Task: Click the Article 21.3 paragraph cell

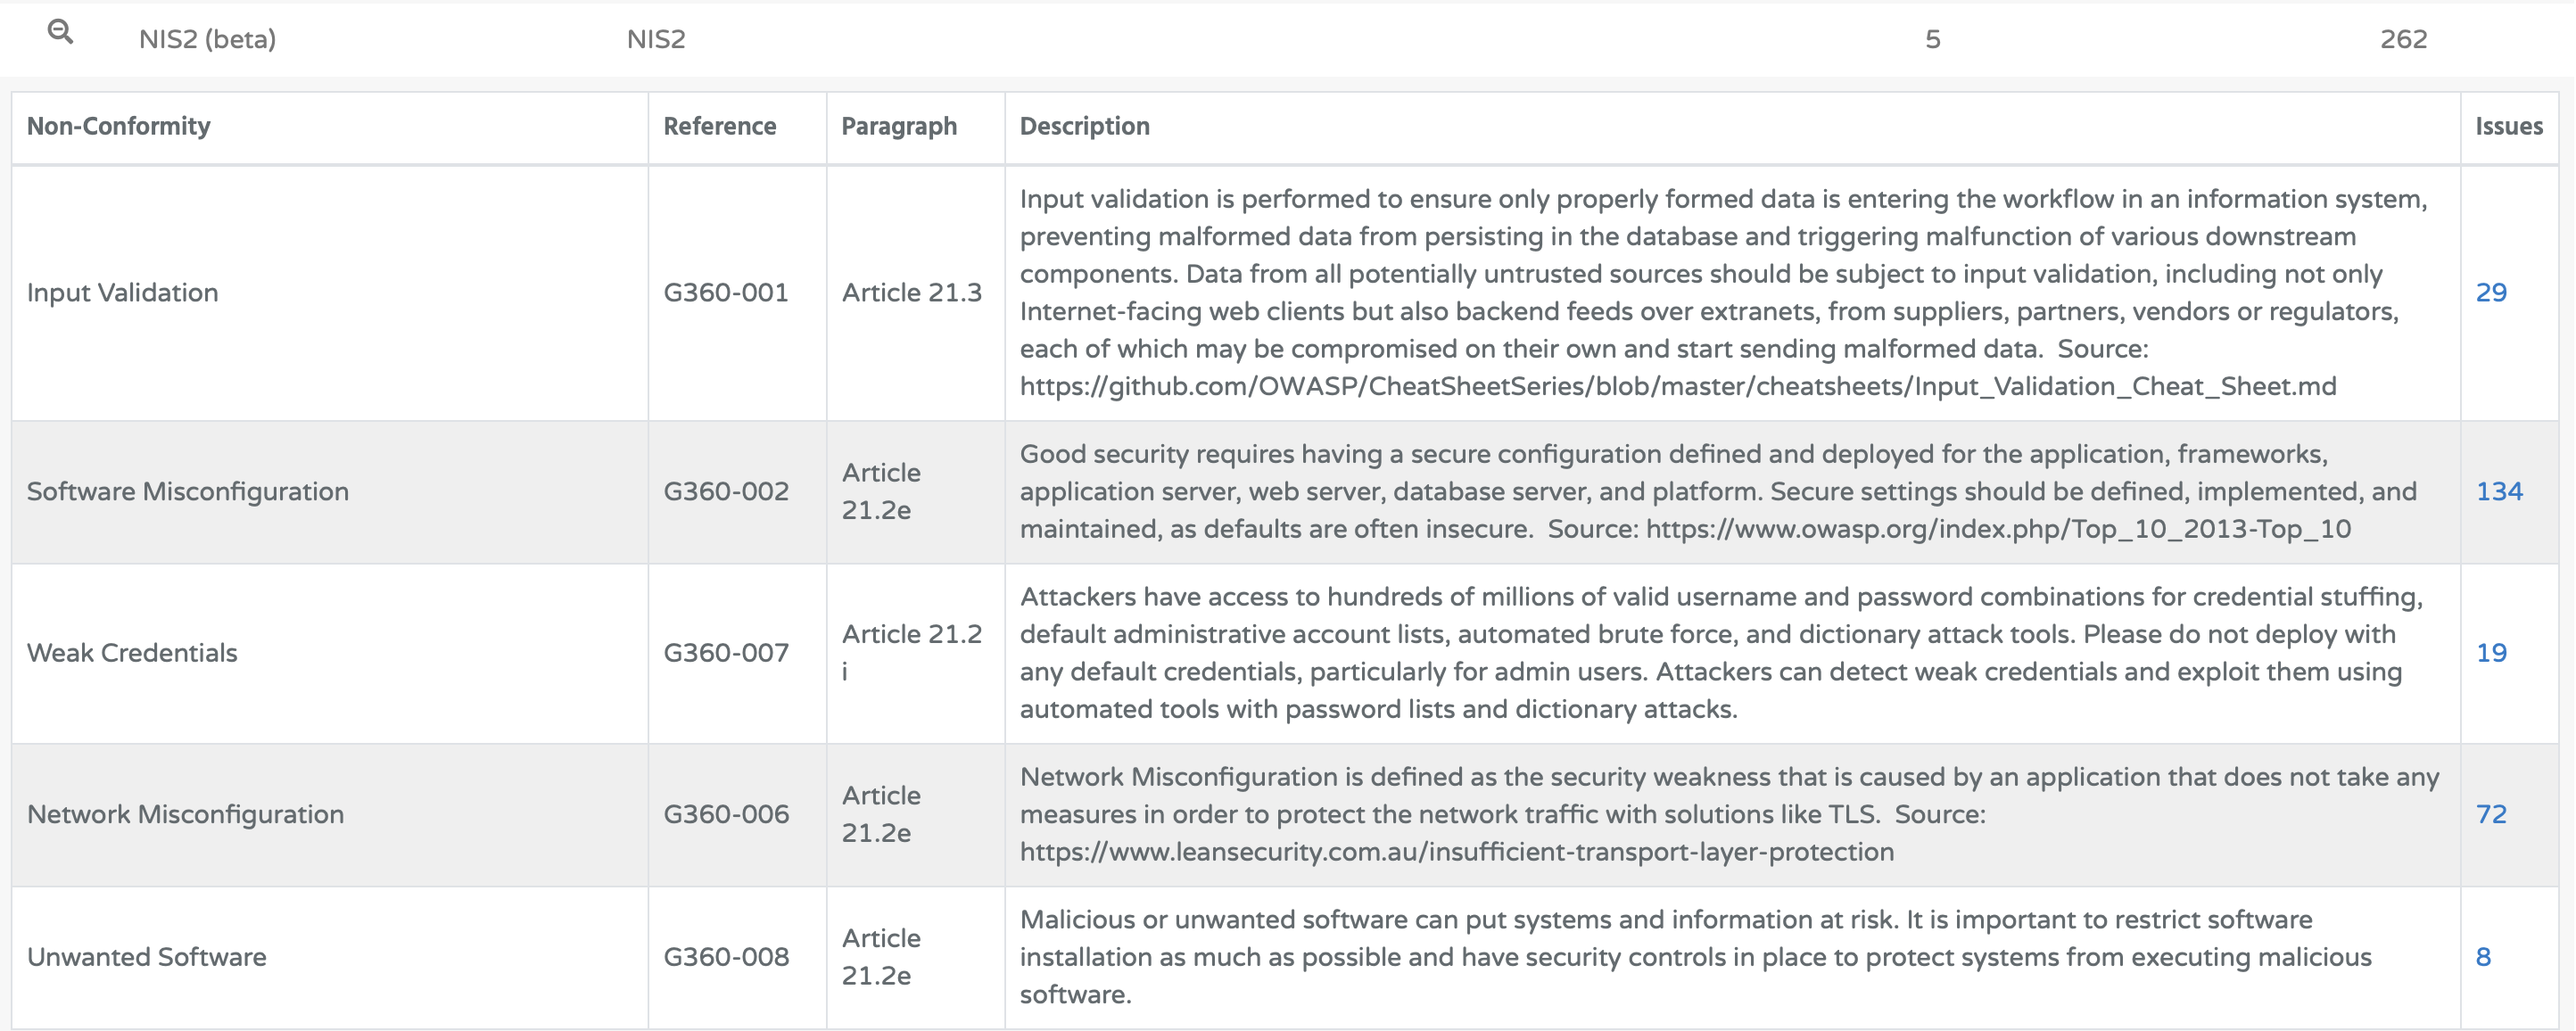Action: (x=911, y=293)
